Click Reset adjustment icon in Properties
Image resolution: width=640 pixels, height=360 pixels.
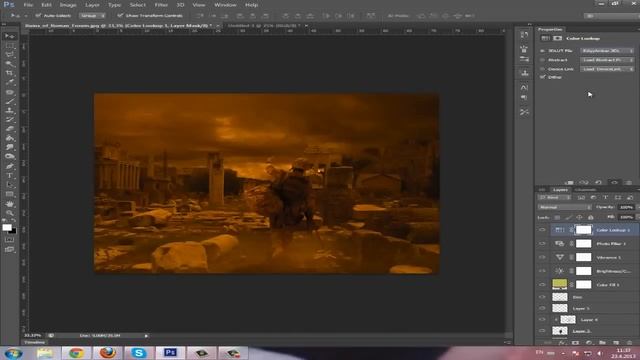pos(598,182)
